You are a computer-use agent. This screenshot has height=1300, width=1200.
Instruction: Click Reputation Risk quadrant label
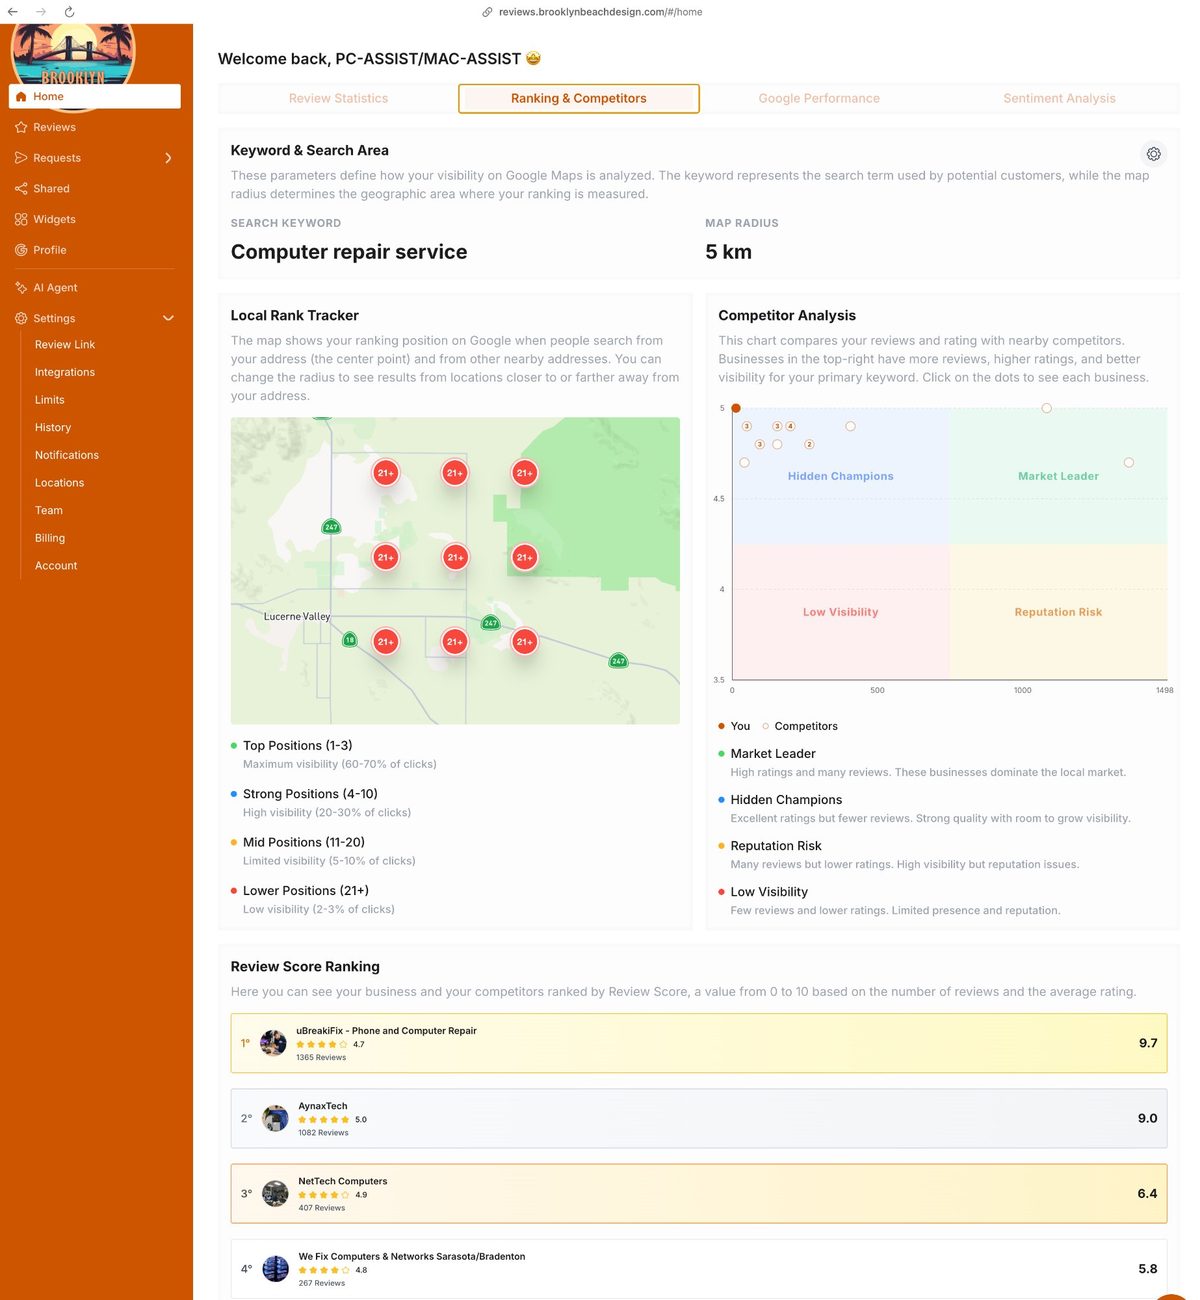[1058, 612]
